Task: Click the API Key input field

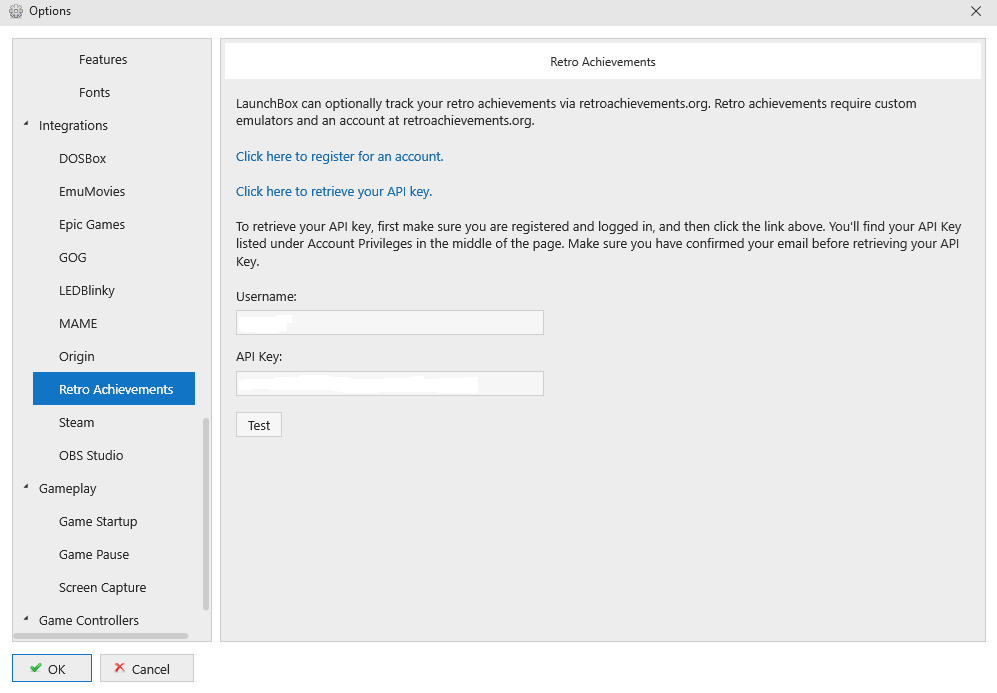Action: pyautogui.click(x=390, y=383)
